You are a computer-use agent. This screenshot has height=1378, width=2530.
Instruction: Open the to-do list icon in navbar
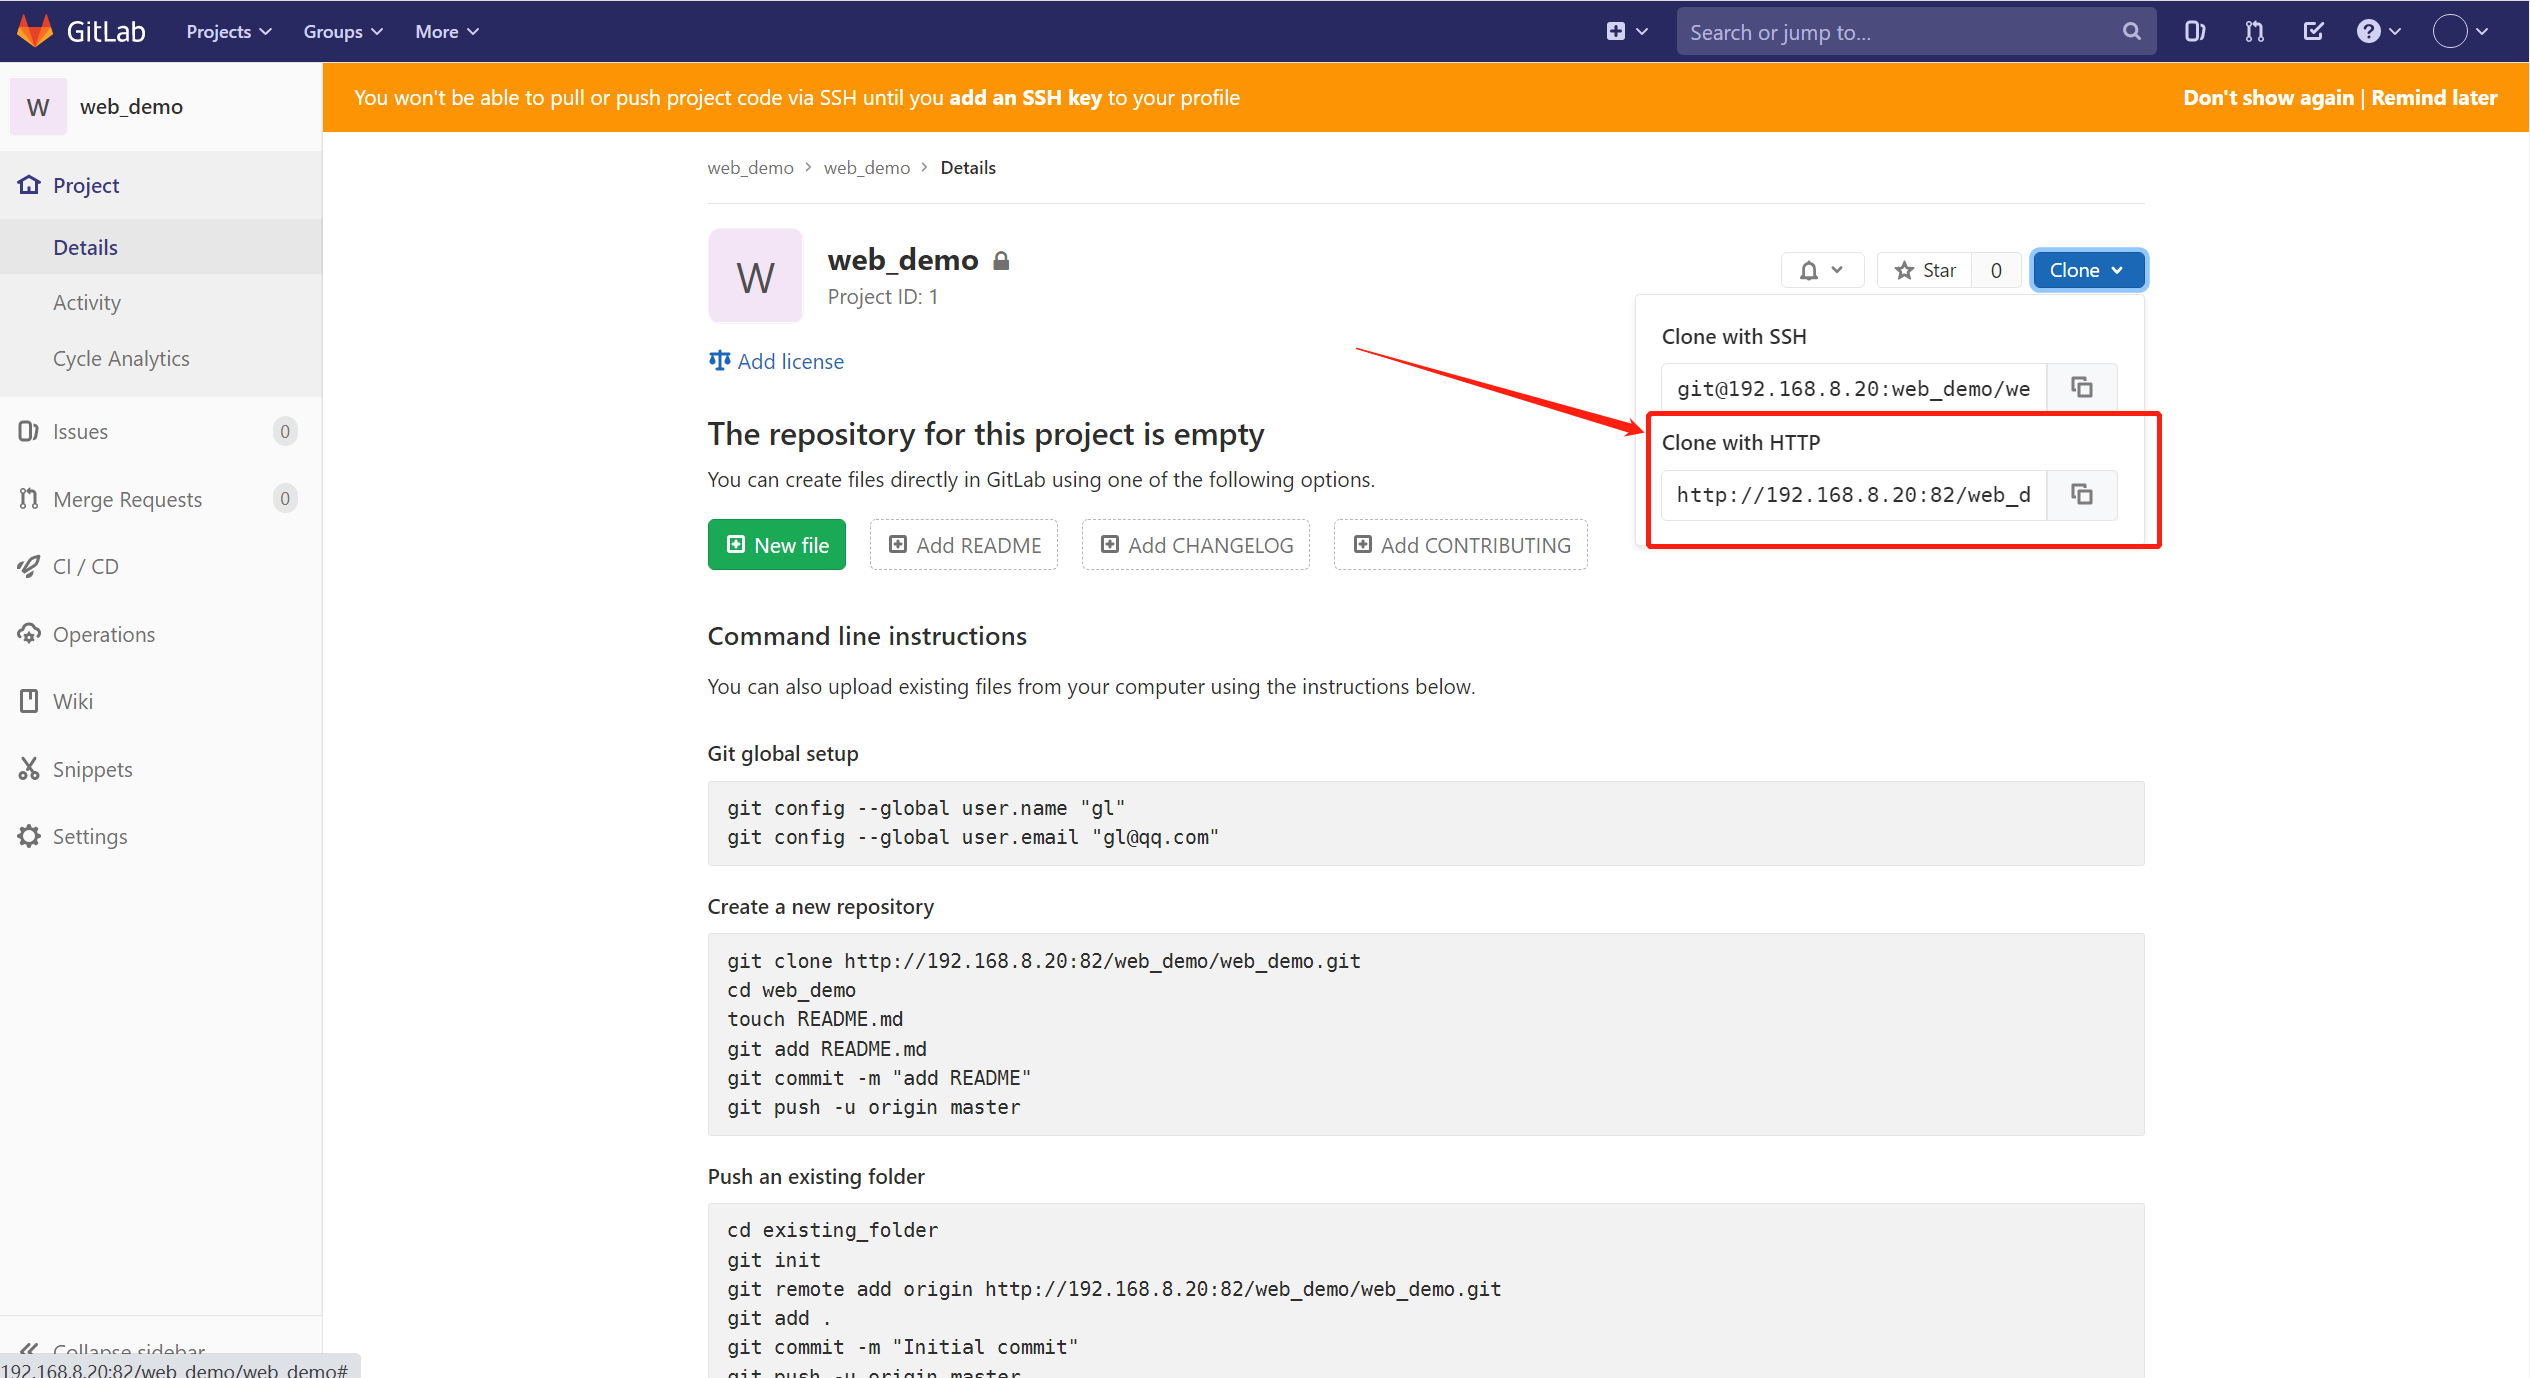tap(2313, 31)
